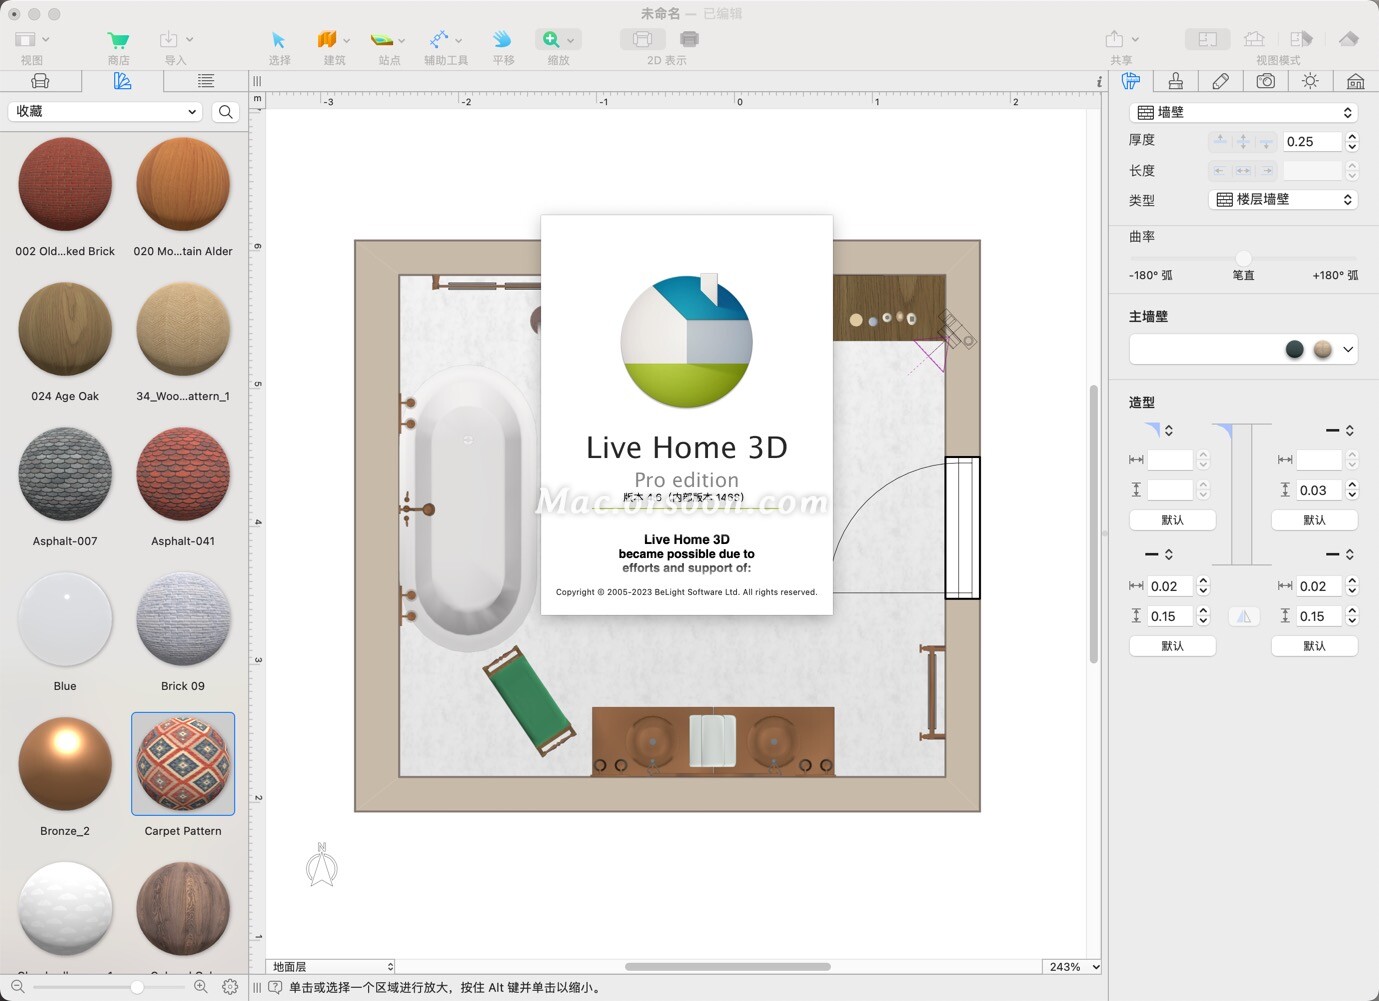Select the 缩放 zoom magnifier tool
This screenshot has width=1379, height=1001.
click(x=551, y=40)
